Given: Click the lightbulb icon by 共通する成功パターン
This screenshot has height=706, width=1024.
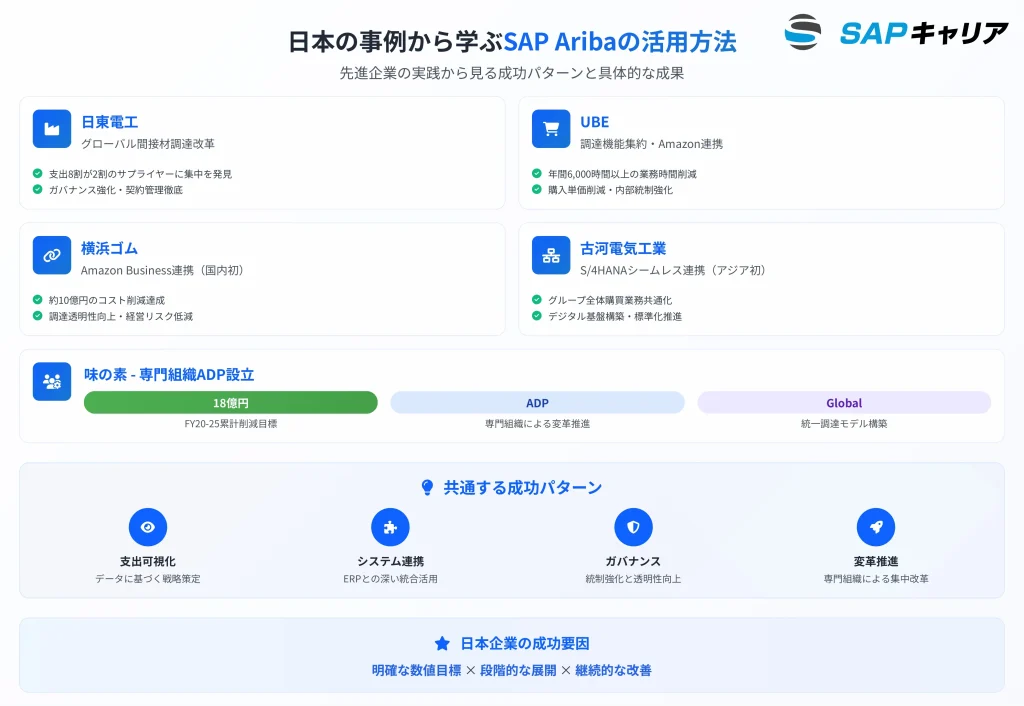Looking at the screenshot, I should click(427, 488).
